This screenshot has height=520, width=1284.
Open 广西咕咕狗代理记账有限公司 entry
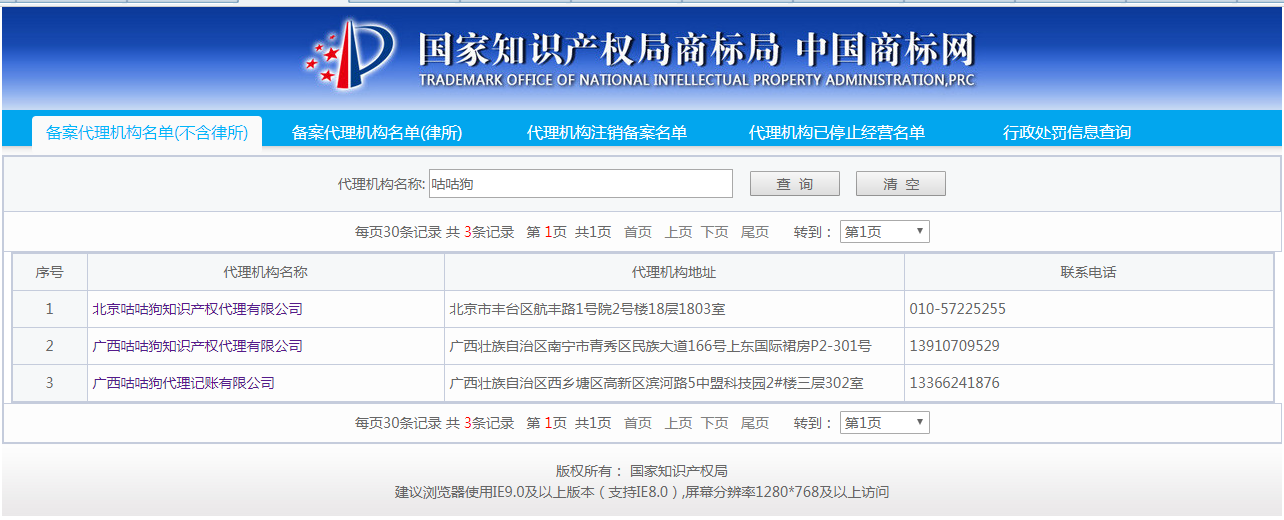pyautogui.click(x=183, y=383)
